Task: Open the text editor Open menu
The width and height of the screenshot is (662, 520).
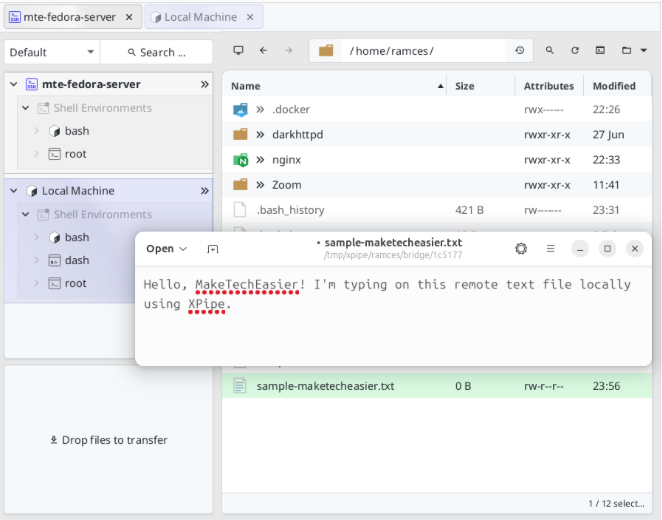Action: 166,249
